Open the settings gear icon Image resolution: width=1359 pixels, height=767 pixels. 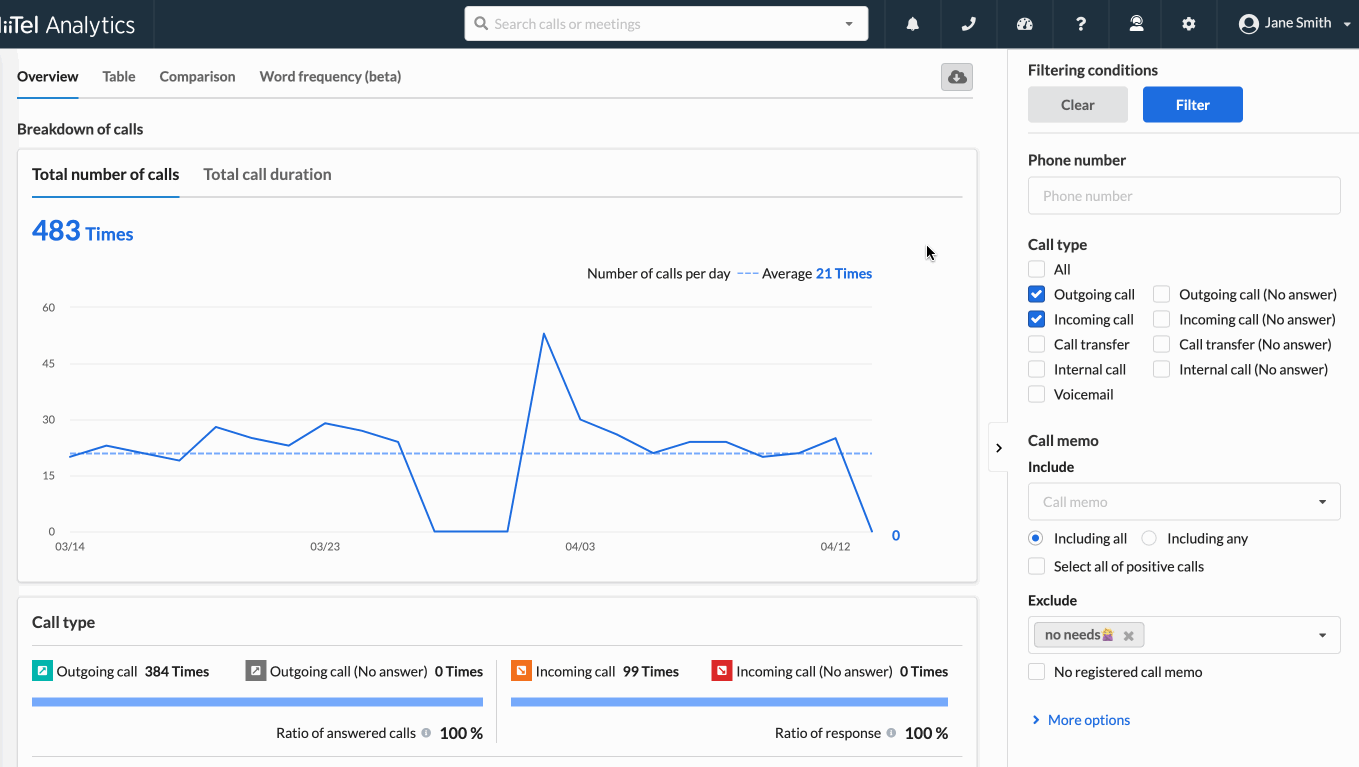click(x=1189, y=24)
